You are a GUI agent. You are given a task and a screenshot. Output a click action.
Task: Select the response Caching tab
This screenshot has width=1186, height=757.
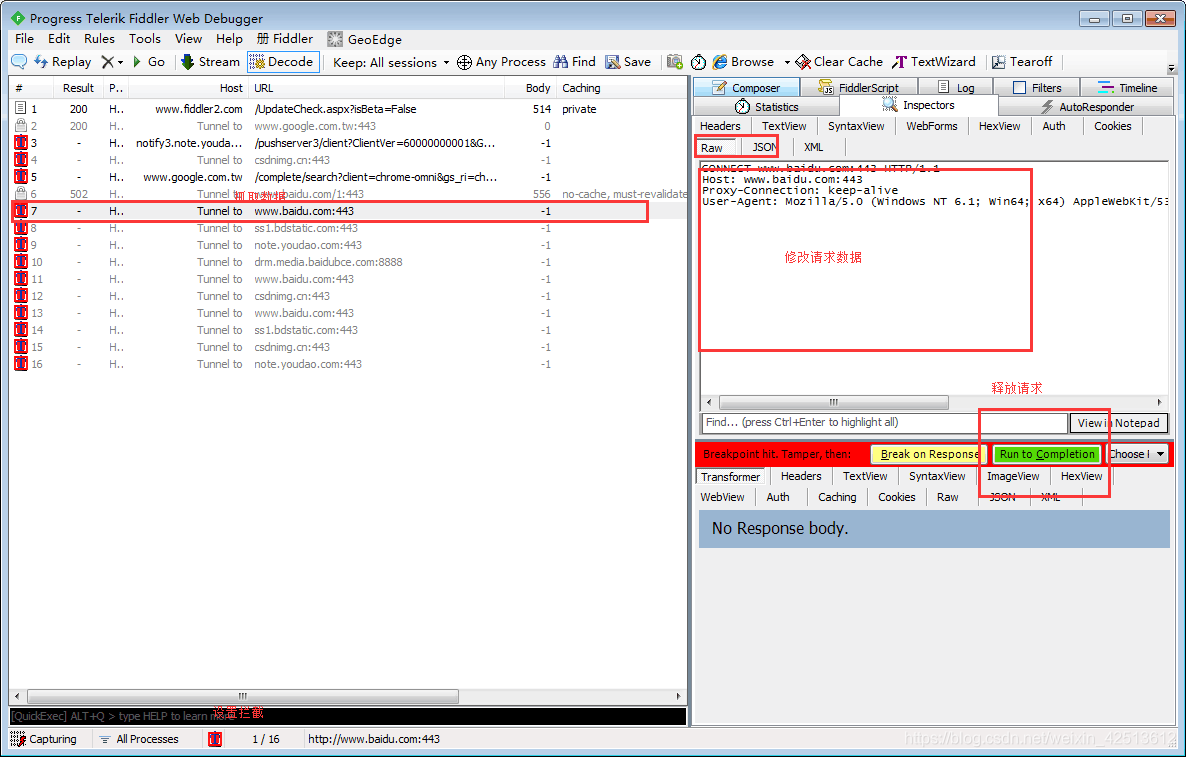pyautogui.click(x=837, y=497)
